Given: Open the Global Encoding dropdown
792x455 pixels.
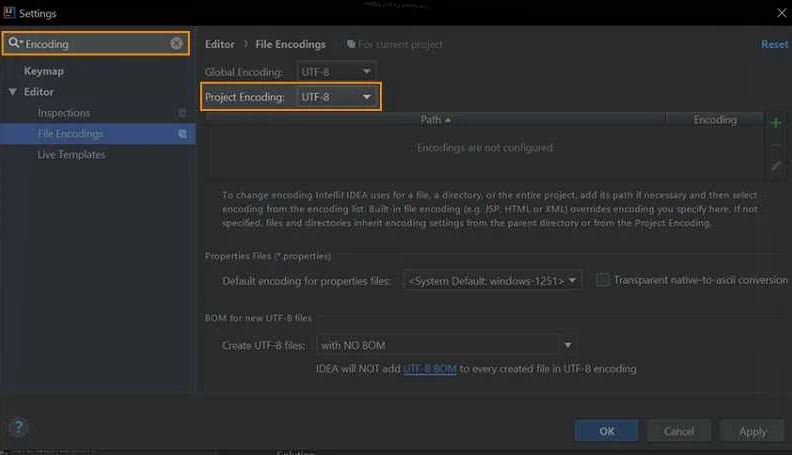Looking at the screenshot, I should click(x=336, y=72).
